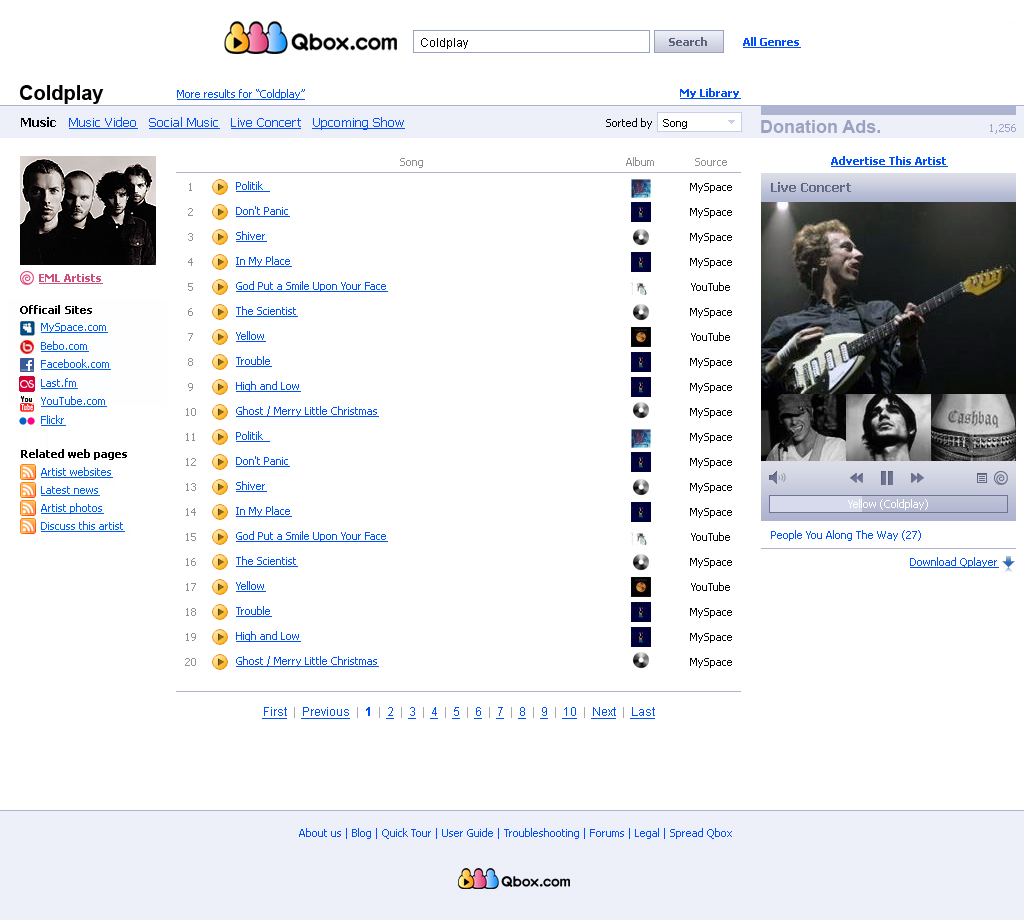Click the Qbox.com logo at top
The height and width of the screenshot is (920, 1024).
[x=311, y=39]
